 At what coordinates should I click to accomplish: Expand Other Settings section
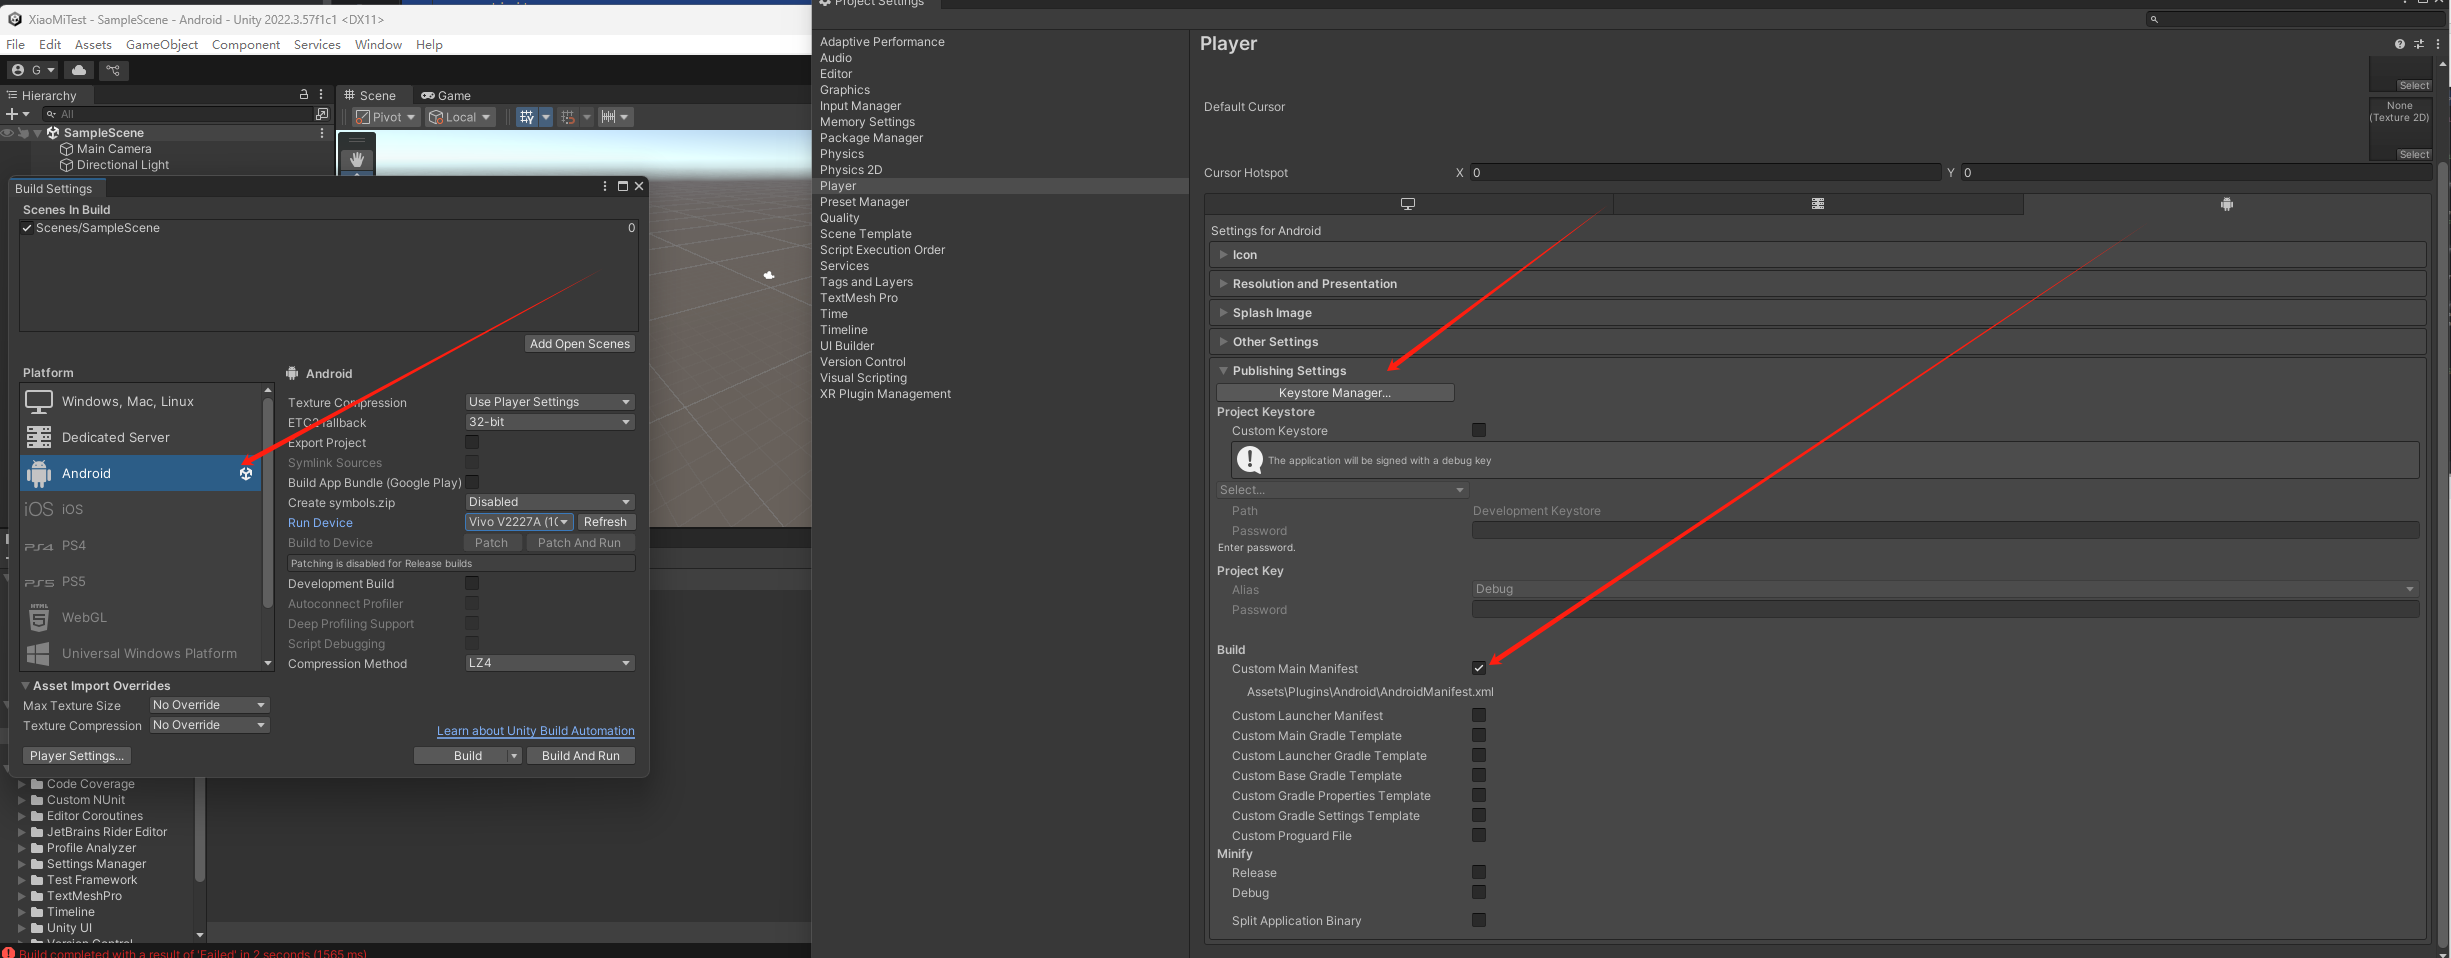pyautogui.click(x=1817, y=342)
